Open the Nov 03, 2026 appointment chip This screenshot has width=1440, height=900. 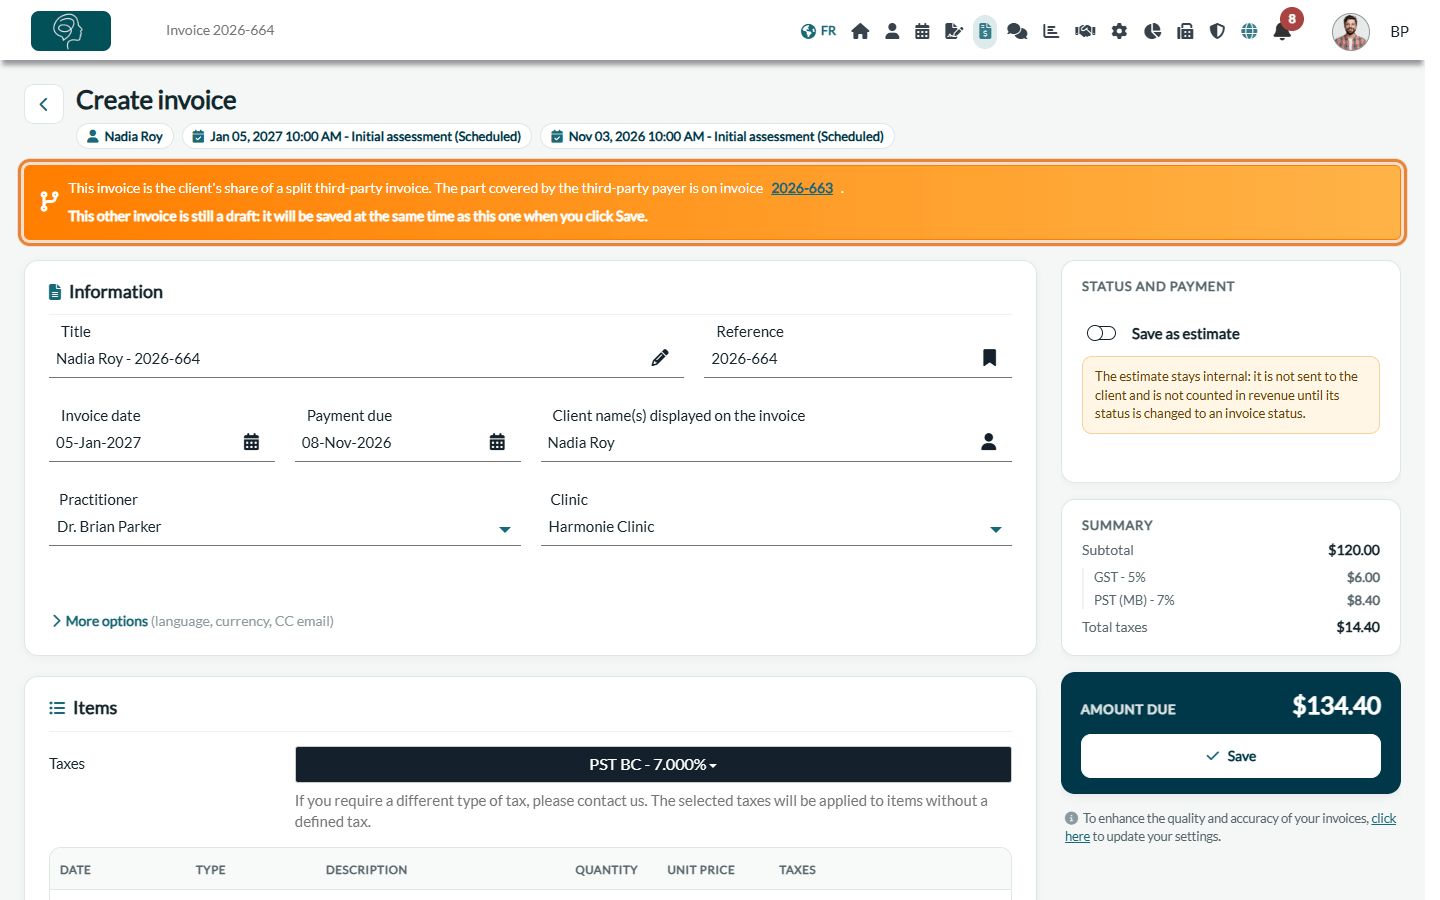[717, 136]
